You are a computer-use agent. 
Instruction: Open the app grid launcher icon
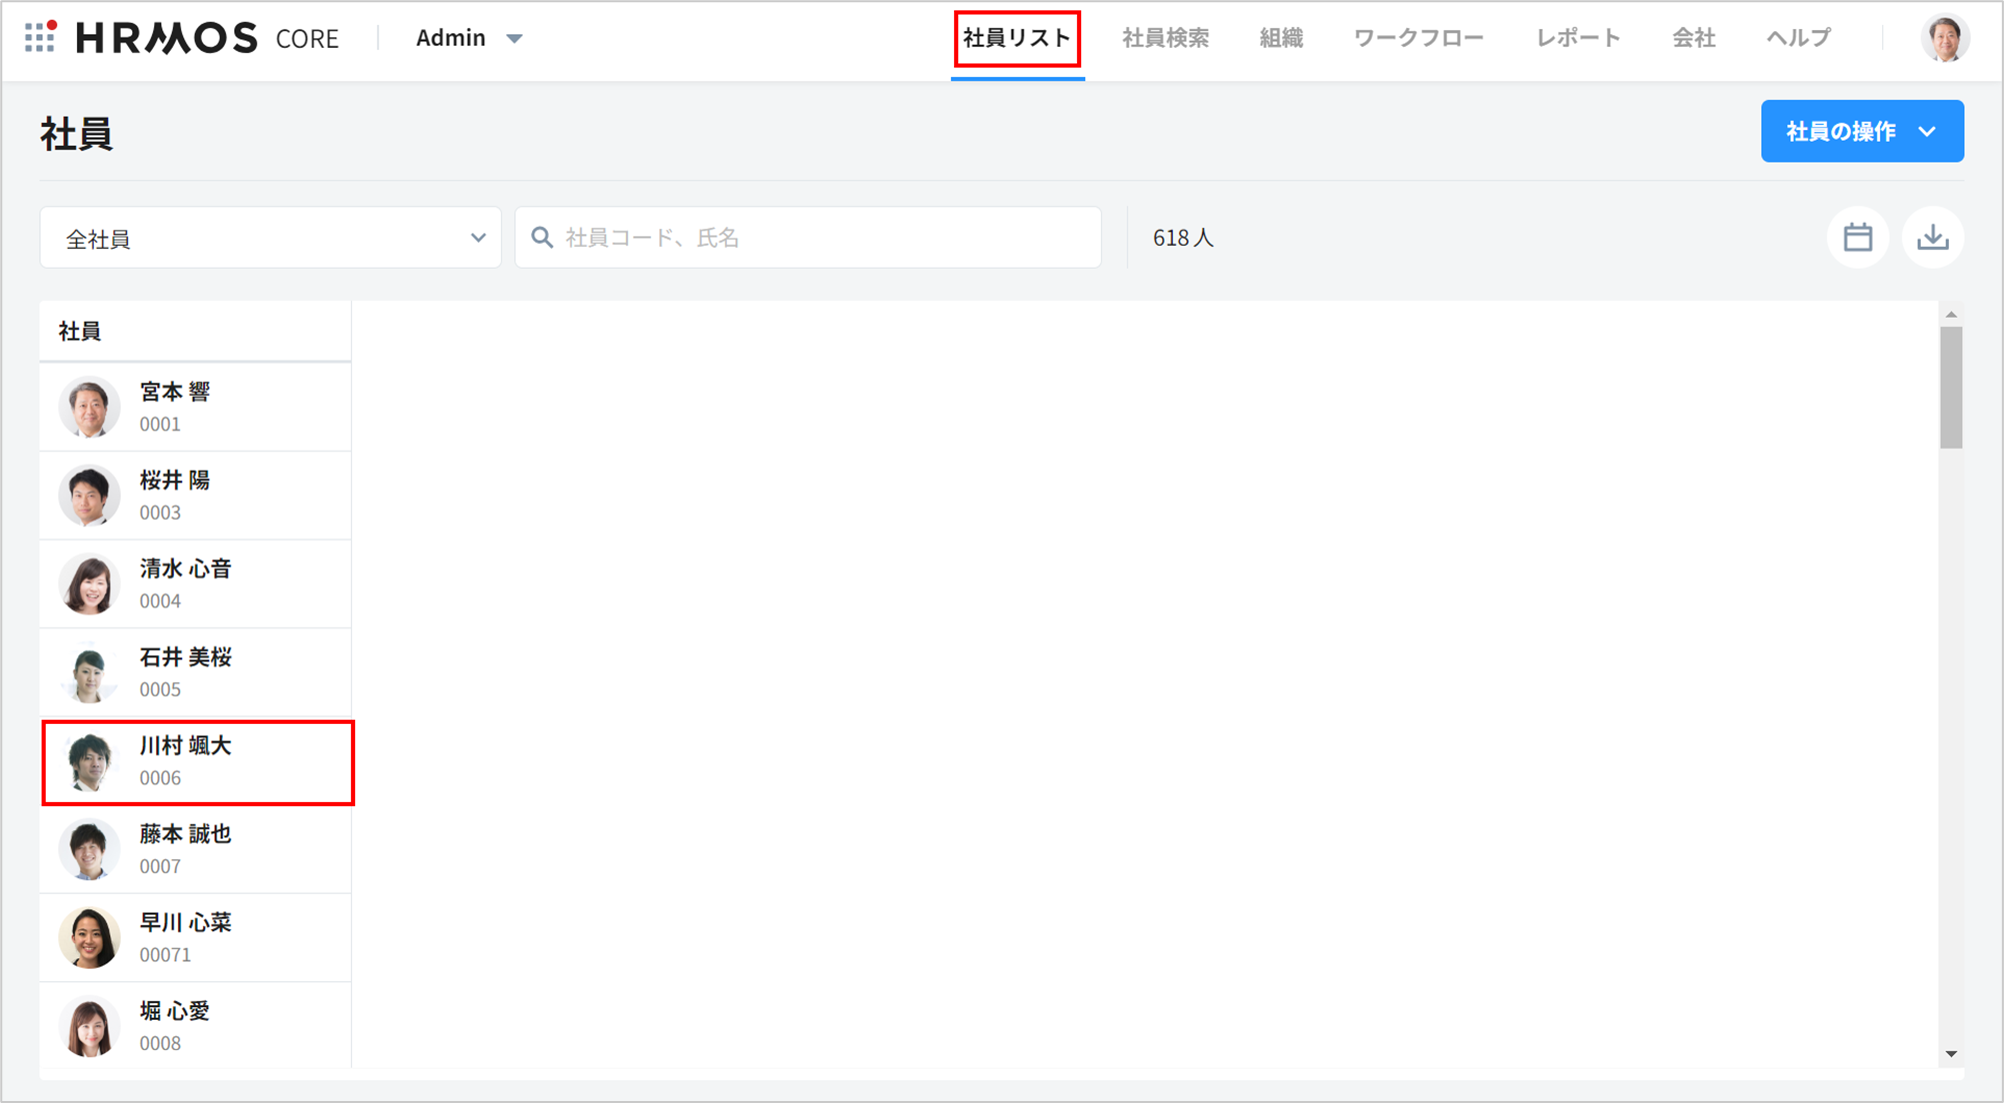pos(40,37)
